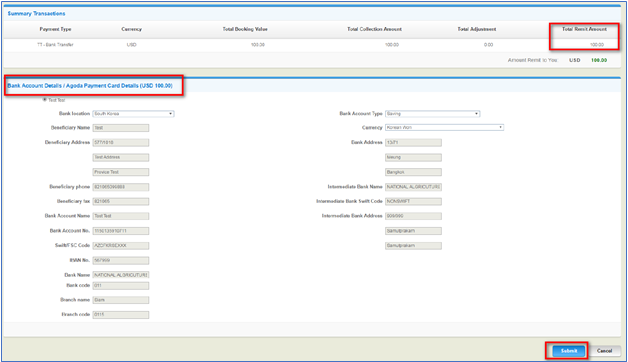The image size is (628, 362).
Task: Click the Total Collection Amount column header
Action: coord(374,29)
